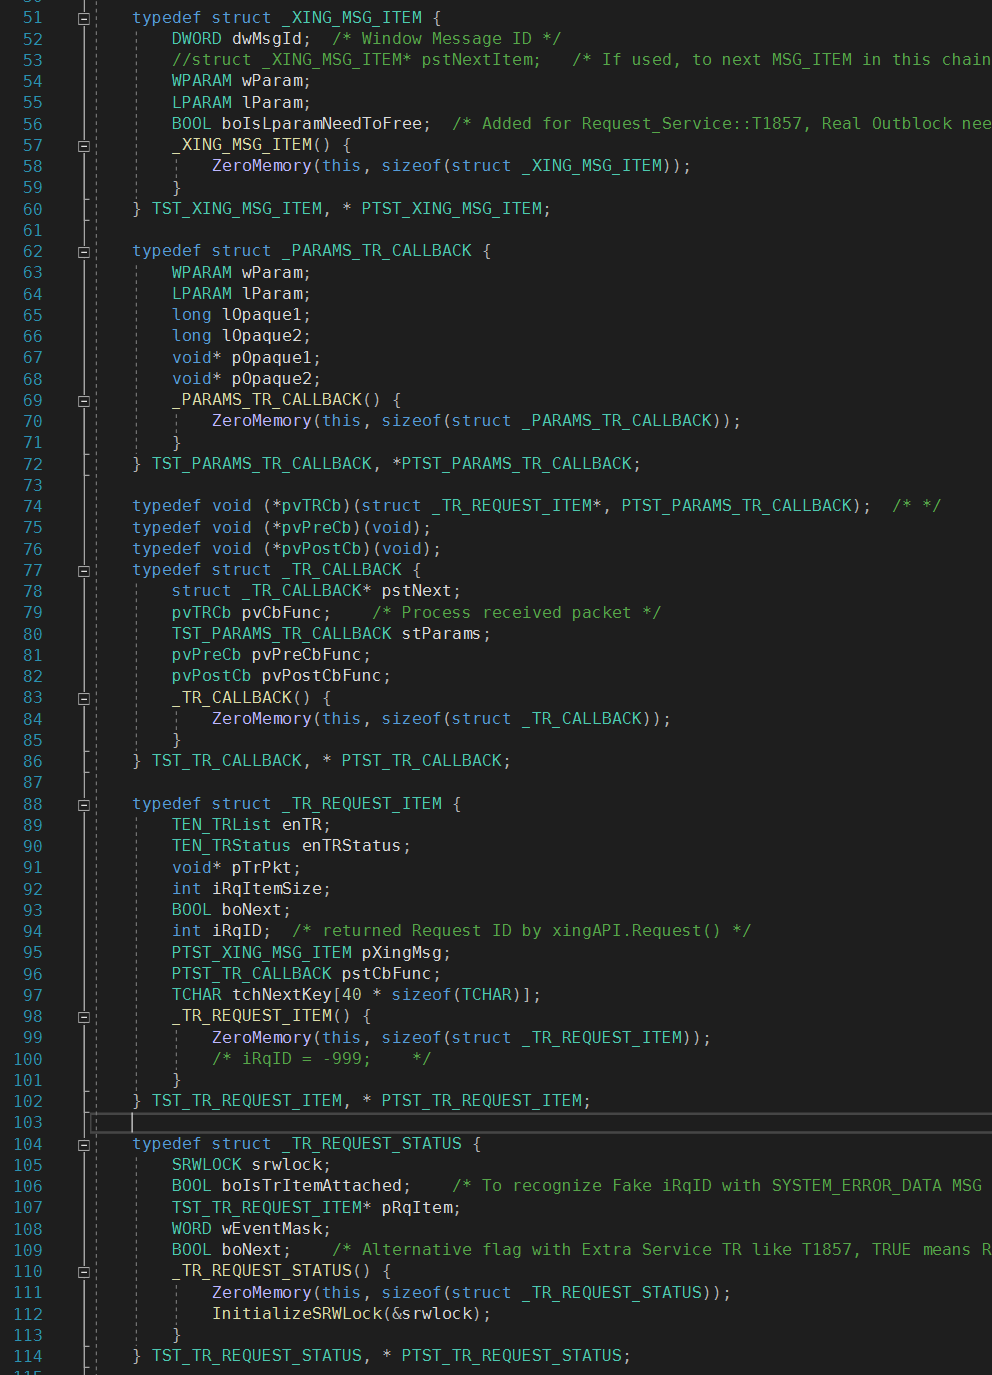Click the pvPostCb typedef name on line 76
This screenshot has height=1375, width=992.
[321, 549]
